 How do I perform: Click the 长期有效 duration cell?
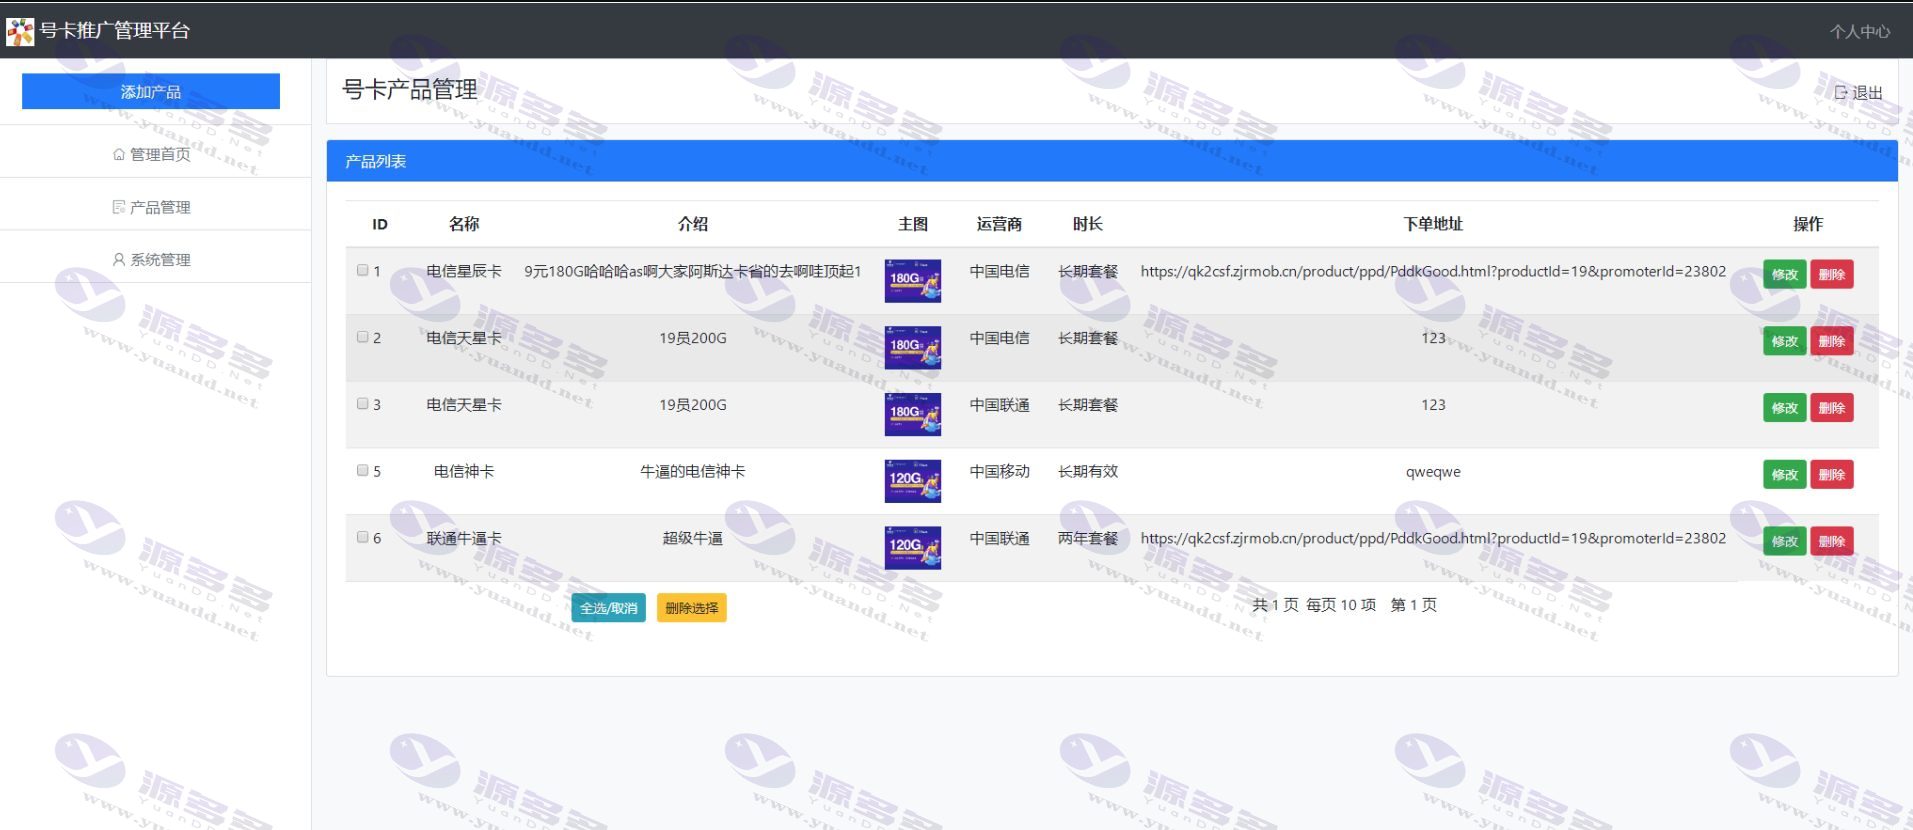tap(1088, 471)
